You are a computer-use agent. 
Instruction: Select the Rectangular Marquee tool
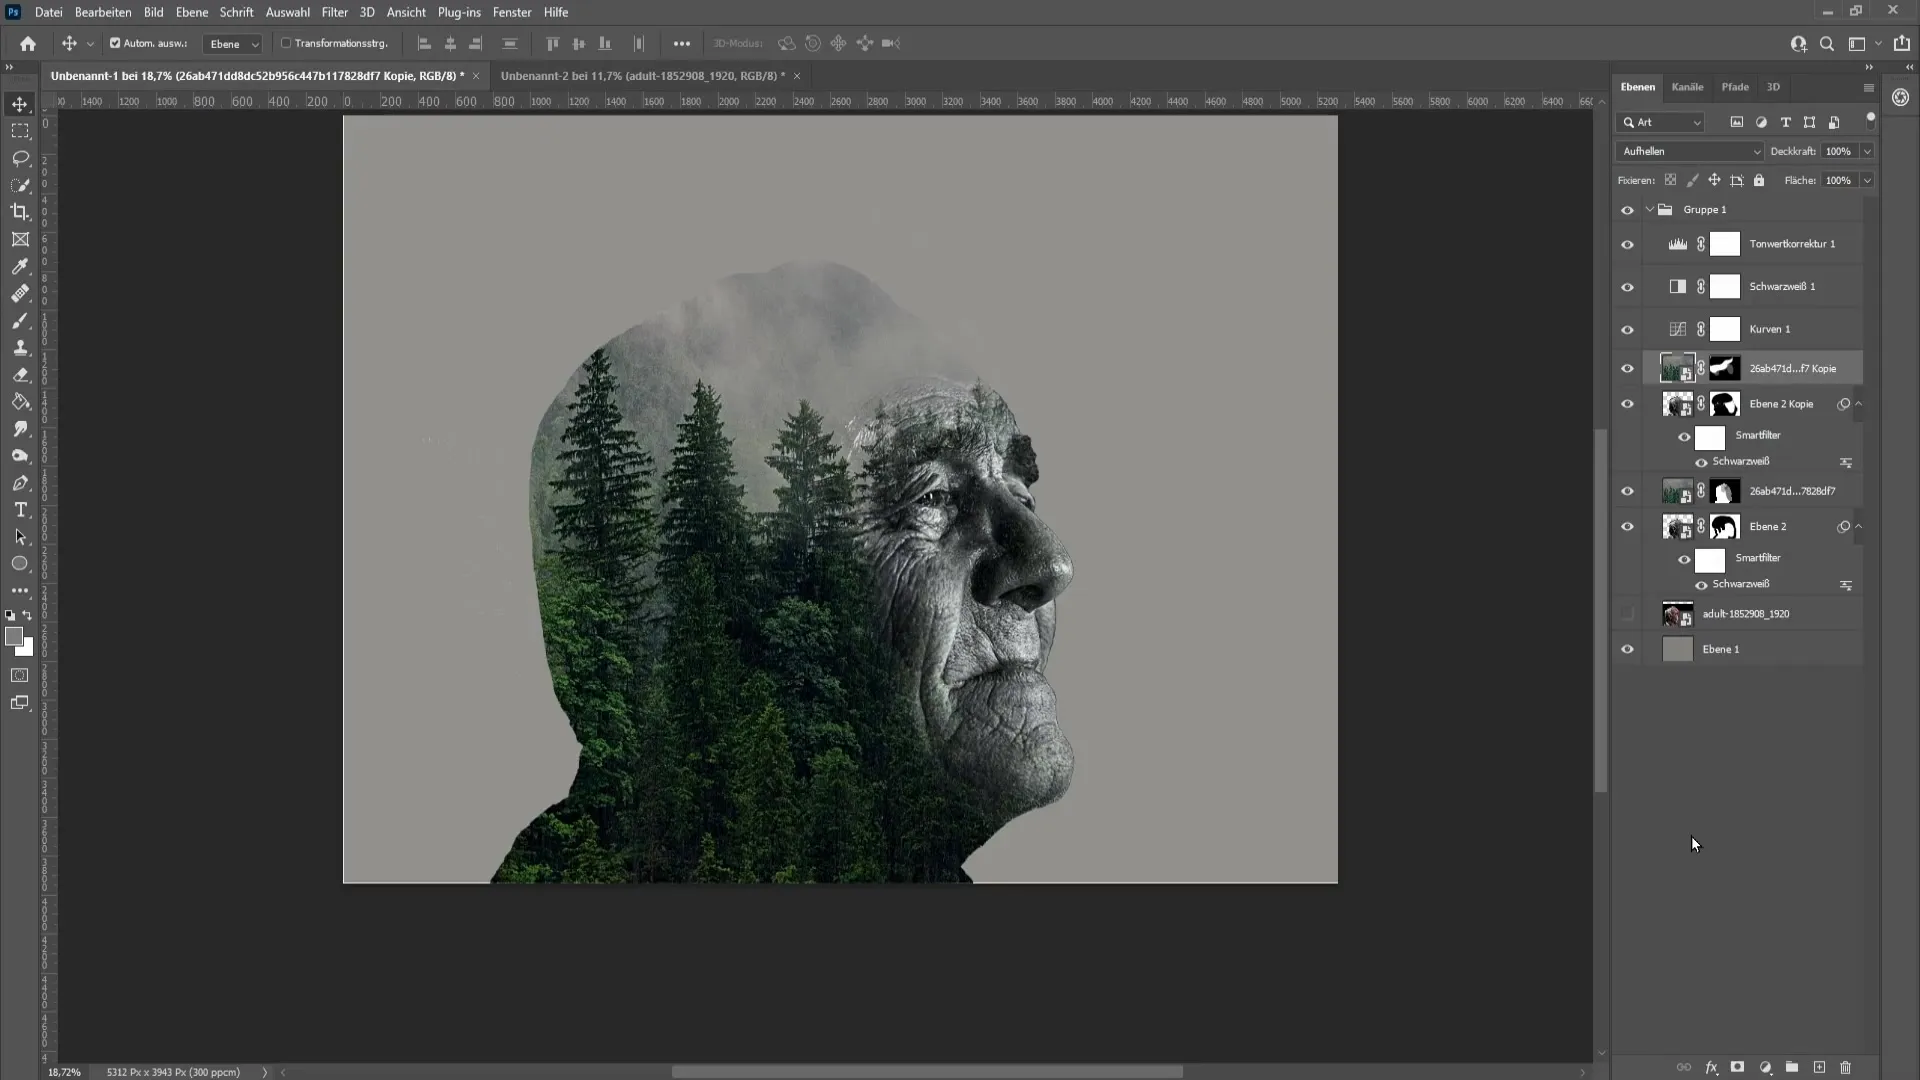20,131
